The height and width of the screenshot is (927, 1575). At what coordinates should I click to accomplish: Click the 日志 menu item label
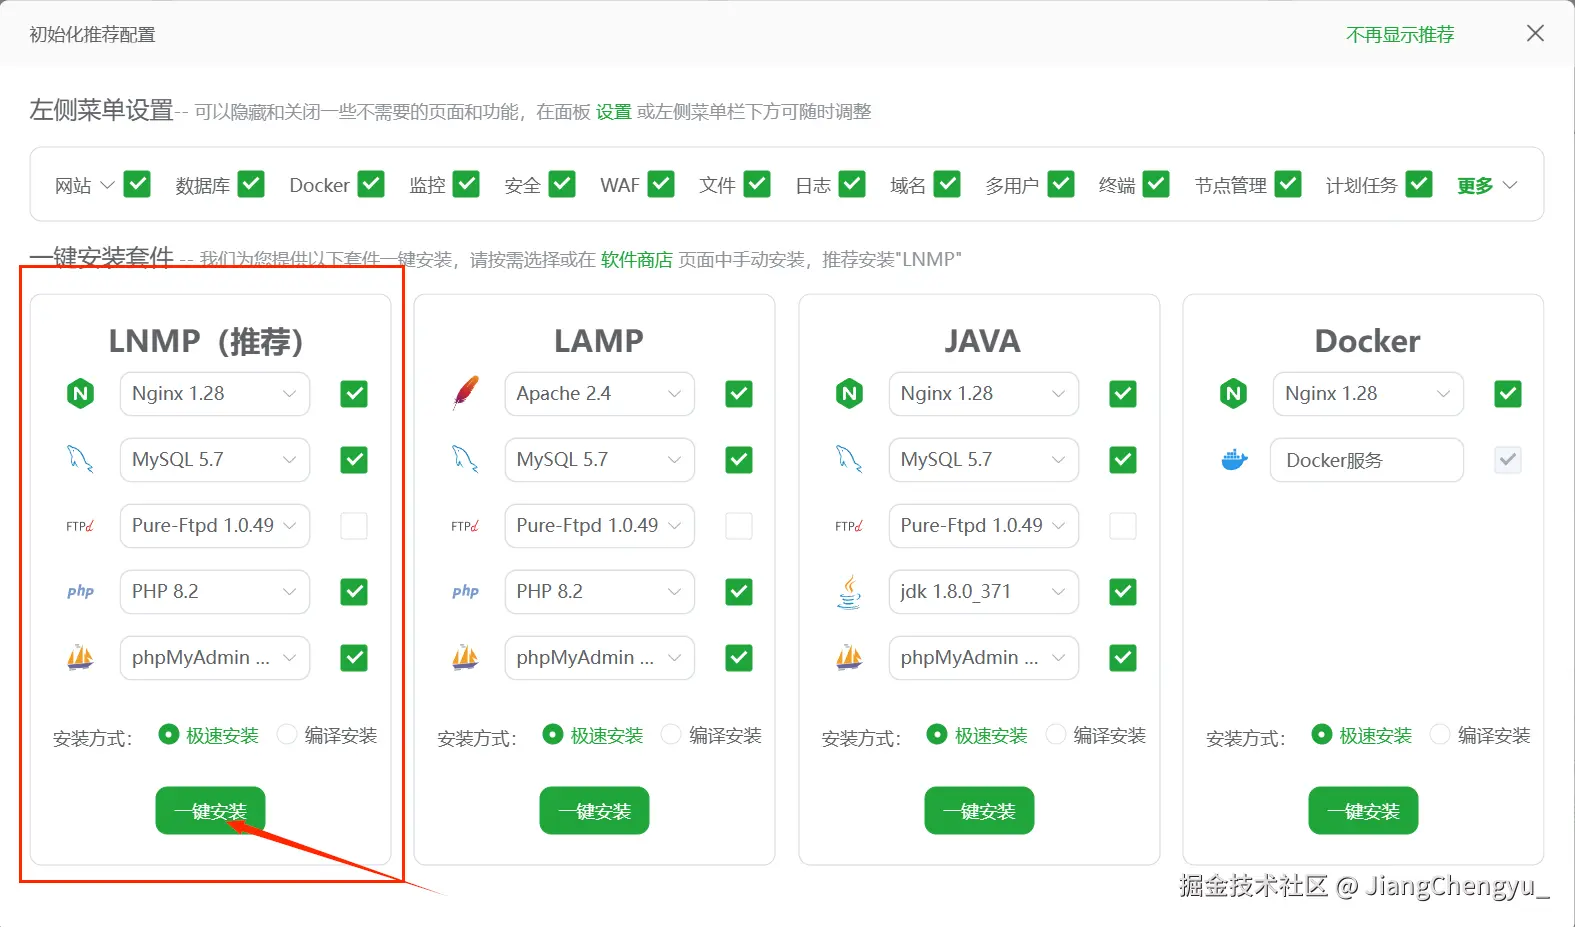pyautogui.click(x=813, y=185)
